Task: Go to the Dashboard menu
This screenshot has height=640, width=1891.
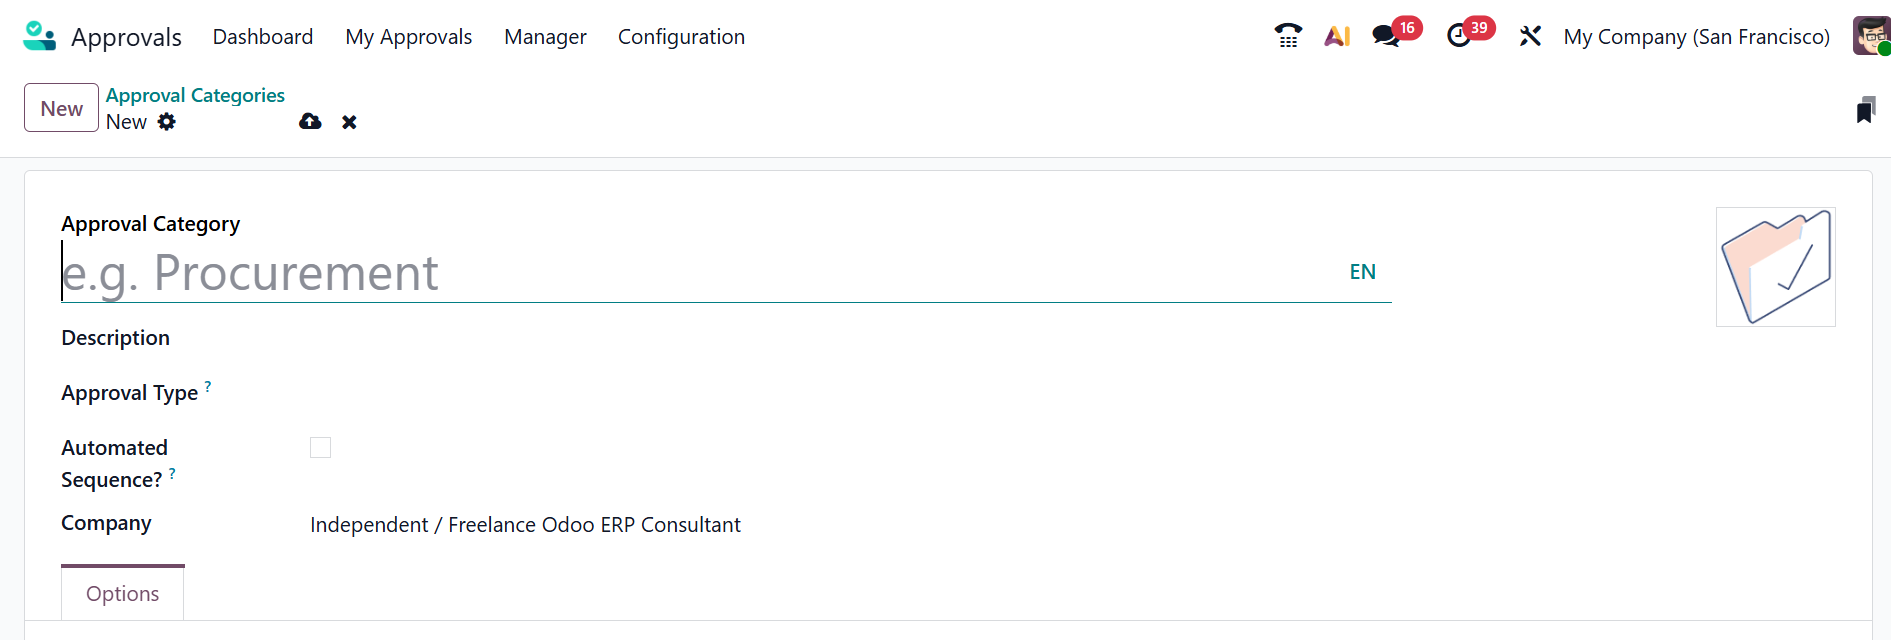Action: pos(263,37)
